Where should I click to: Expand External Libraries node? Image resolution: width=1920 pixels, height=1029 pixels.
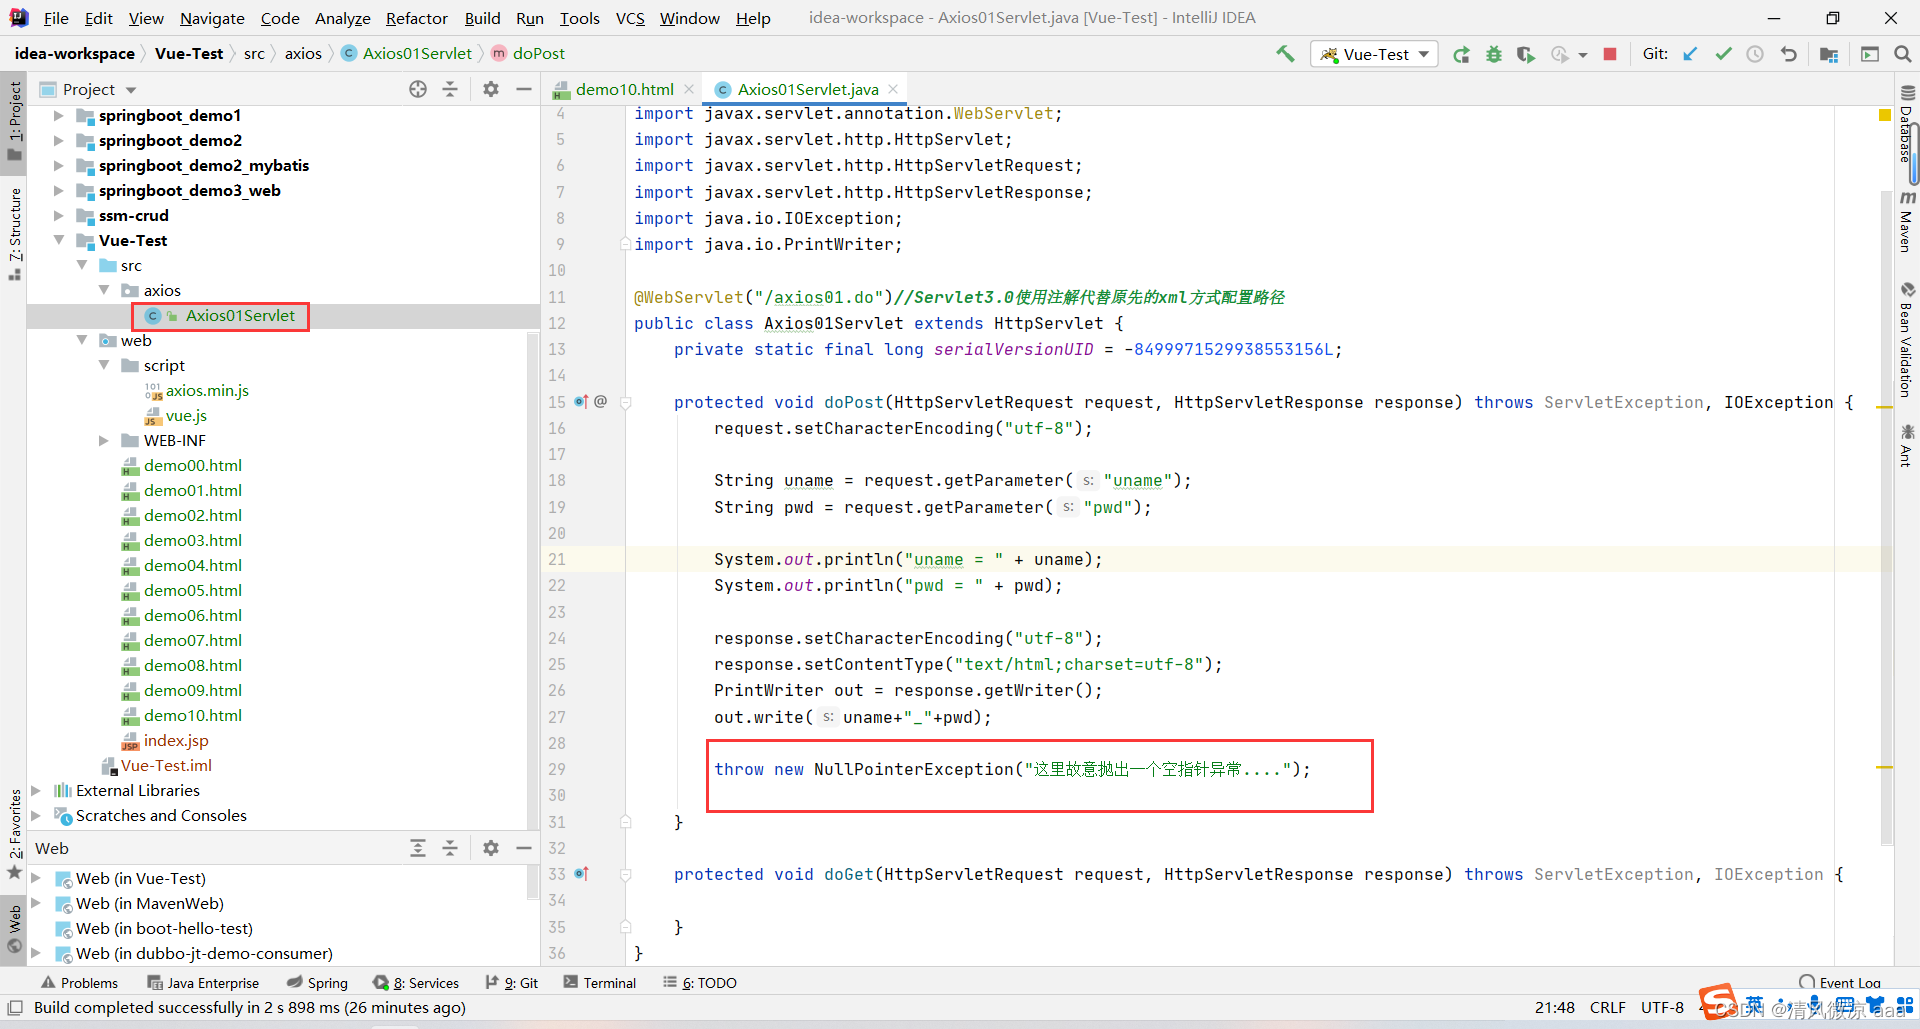point(36,791)
